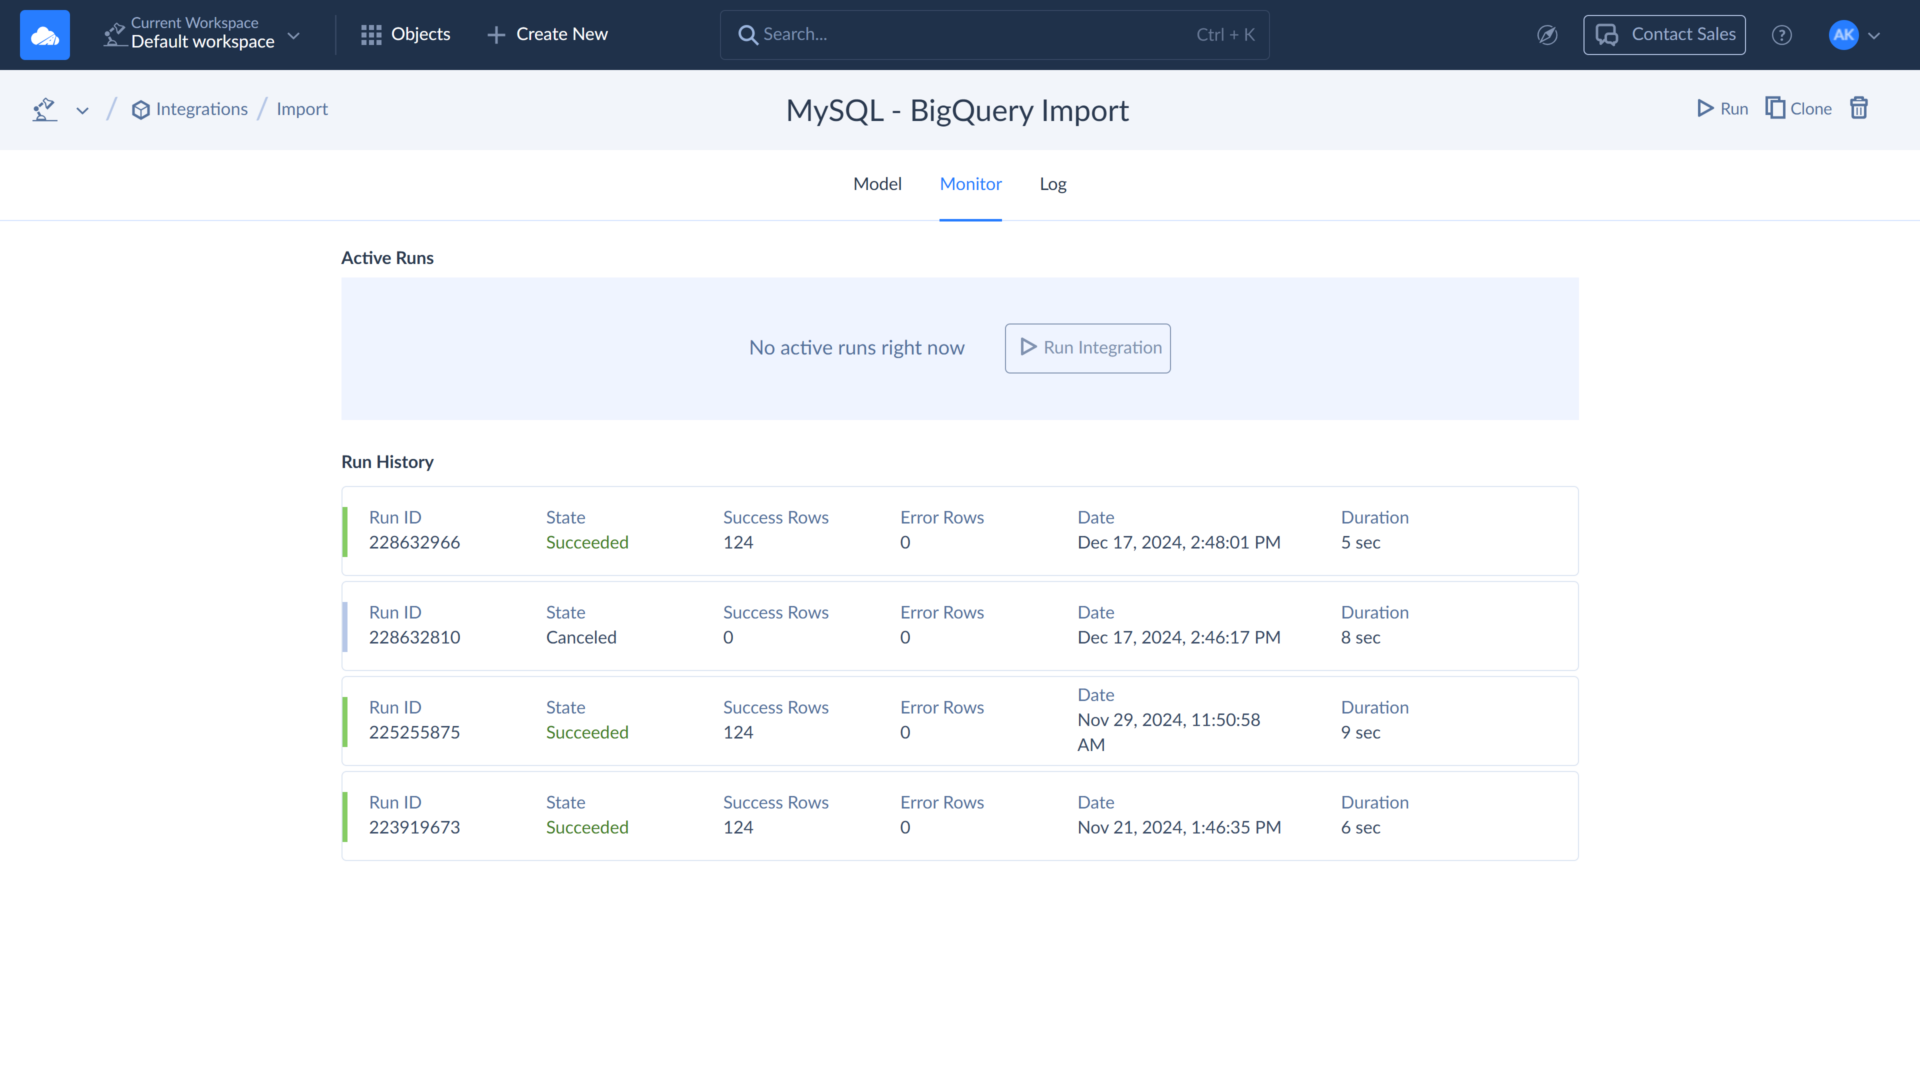
Task: Open the help question mark icon
Action: point(1782,34)
